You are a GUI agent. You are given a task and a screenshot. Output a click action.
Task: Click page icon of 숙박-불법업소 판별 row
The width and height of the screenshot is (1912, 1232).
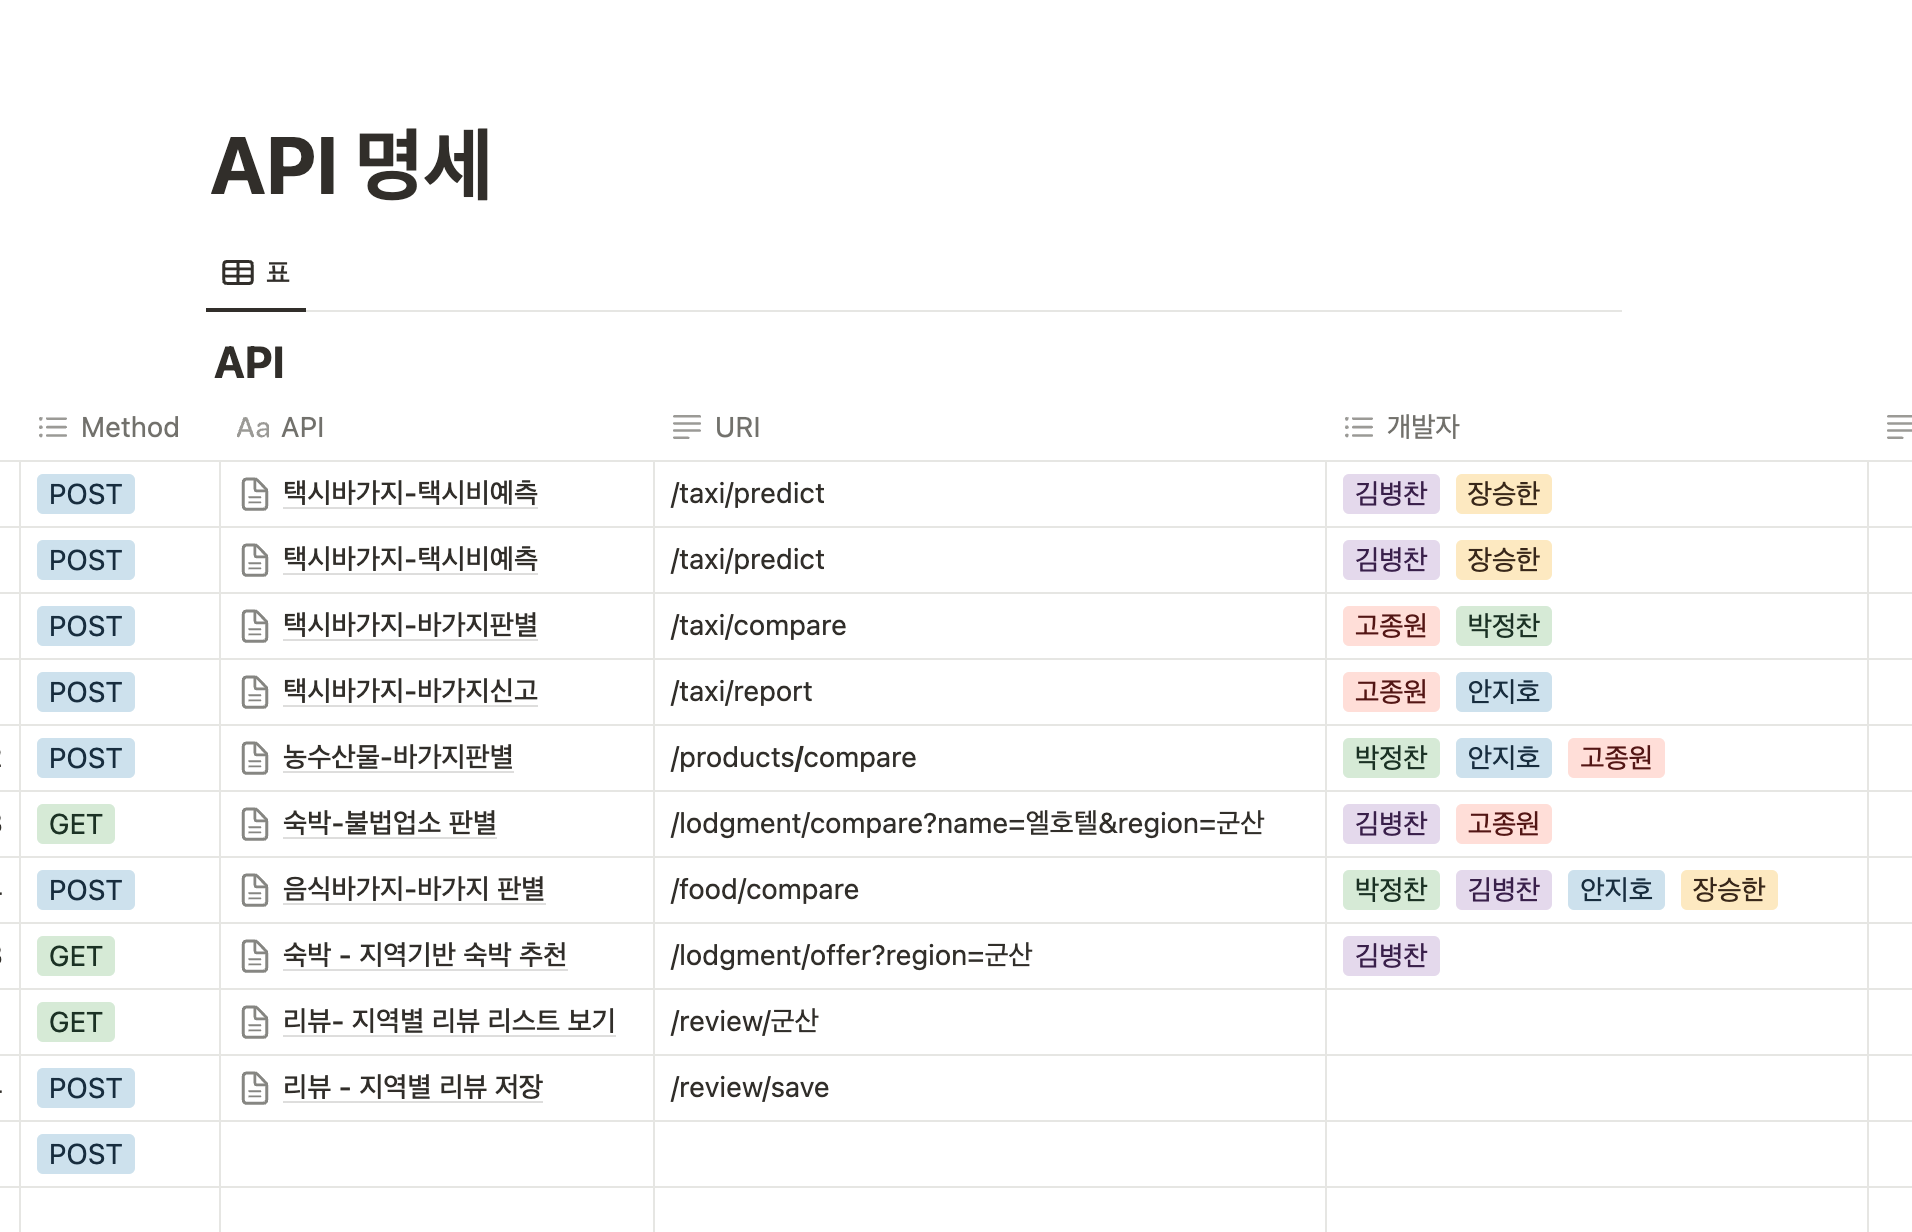pos(255,824)
